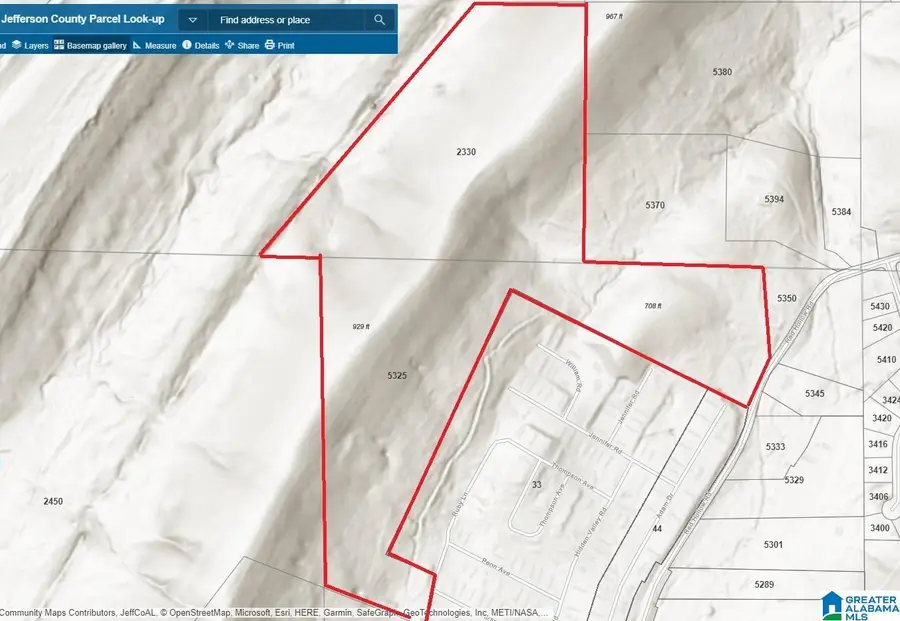
Task: Click the 708 ft elevation marker area
Action: [654, 303]
